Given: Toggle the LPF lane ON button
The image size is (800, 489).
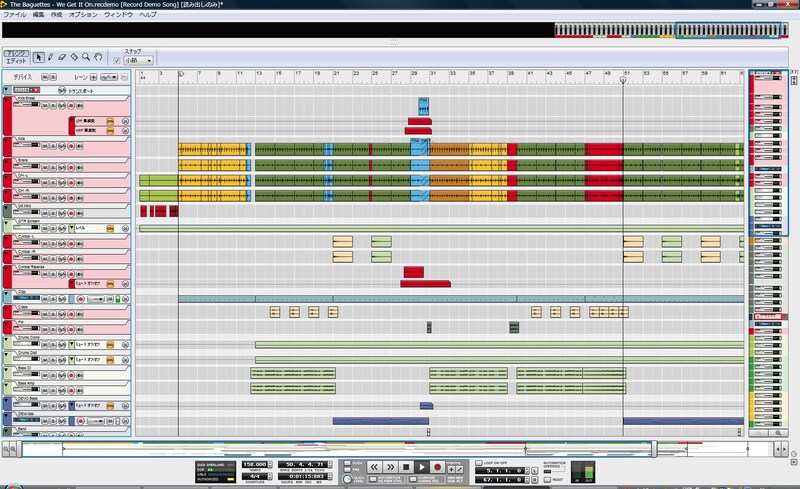Looking at the screenshot, I should 110,121.
